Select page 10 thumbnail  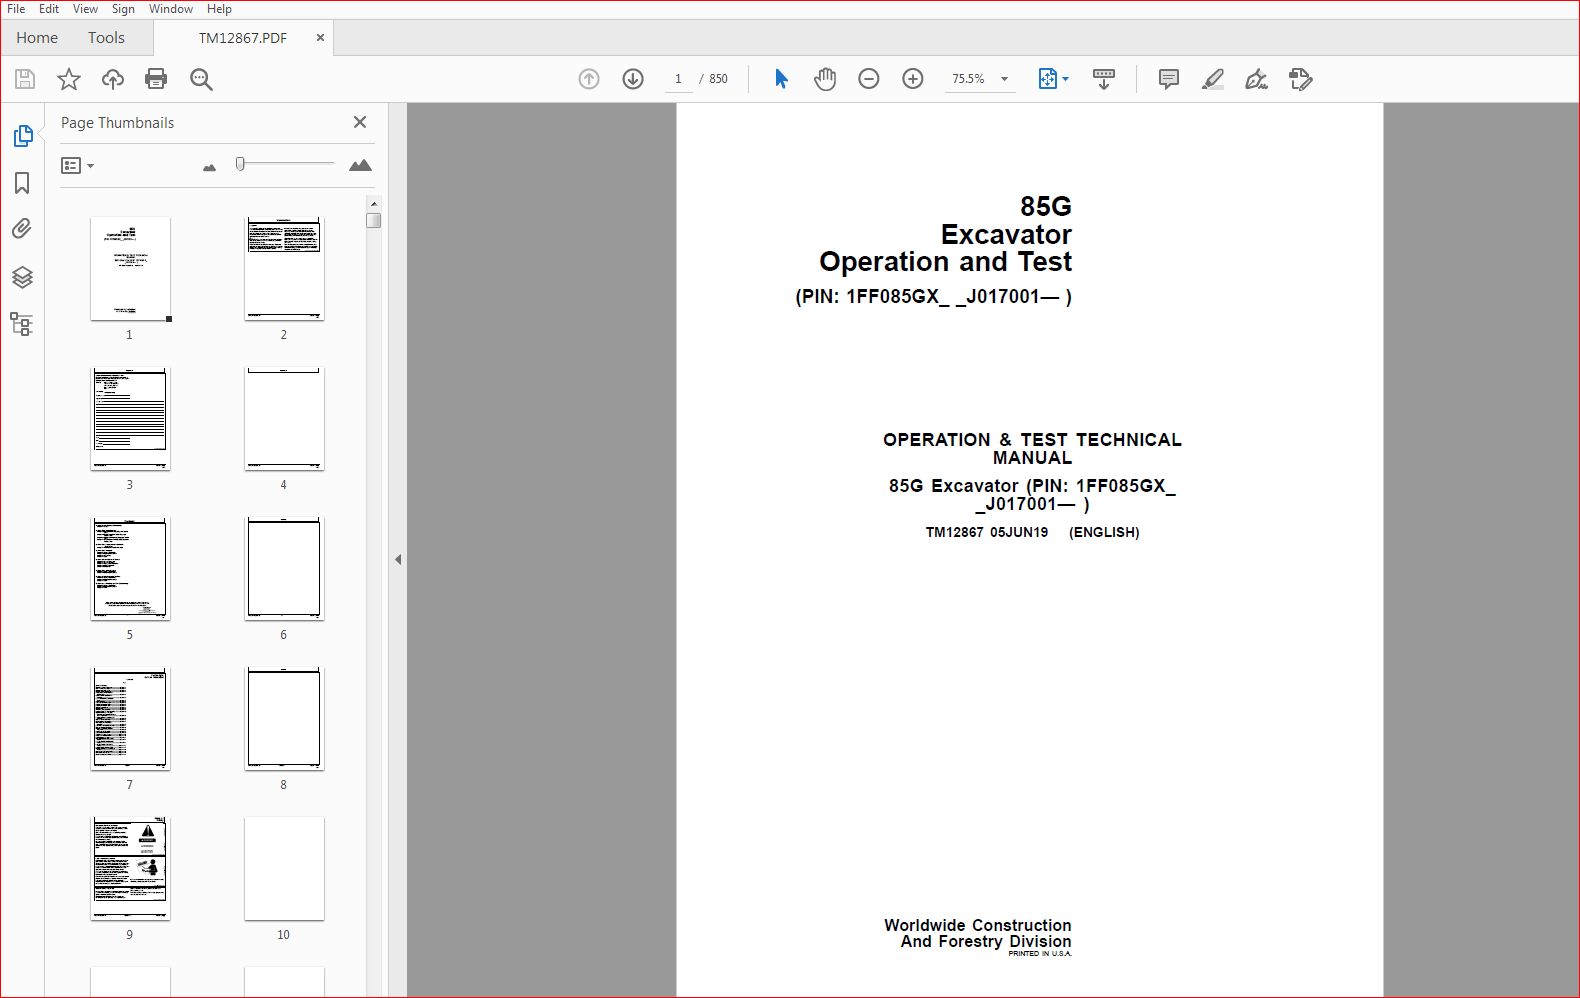point(284,869)
